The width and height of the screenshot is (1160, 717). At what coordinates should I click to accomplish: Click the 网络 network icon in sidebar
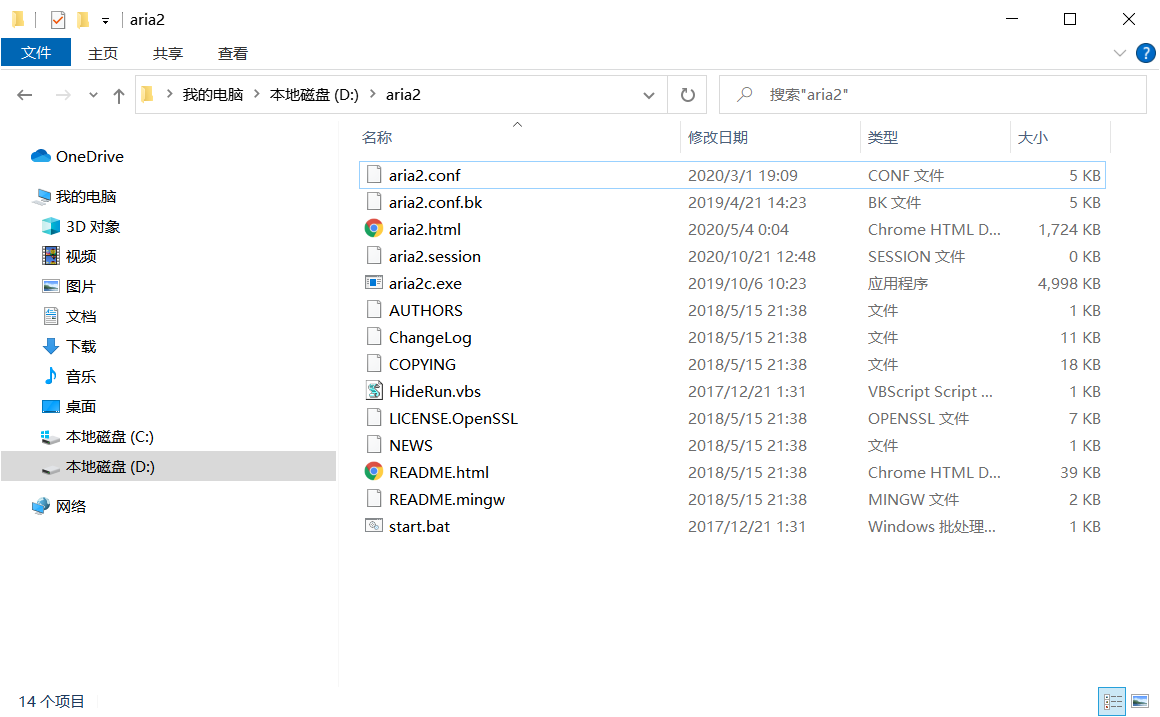click(41, 506)
